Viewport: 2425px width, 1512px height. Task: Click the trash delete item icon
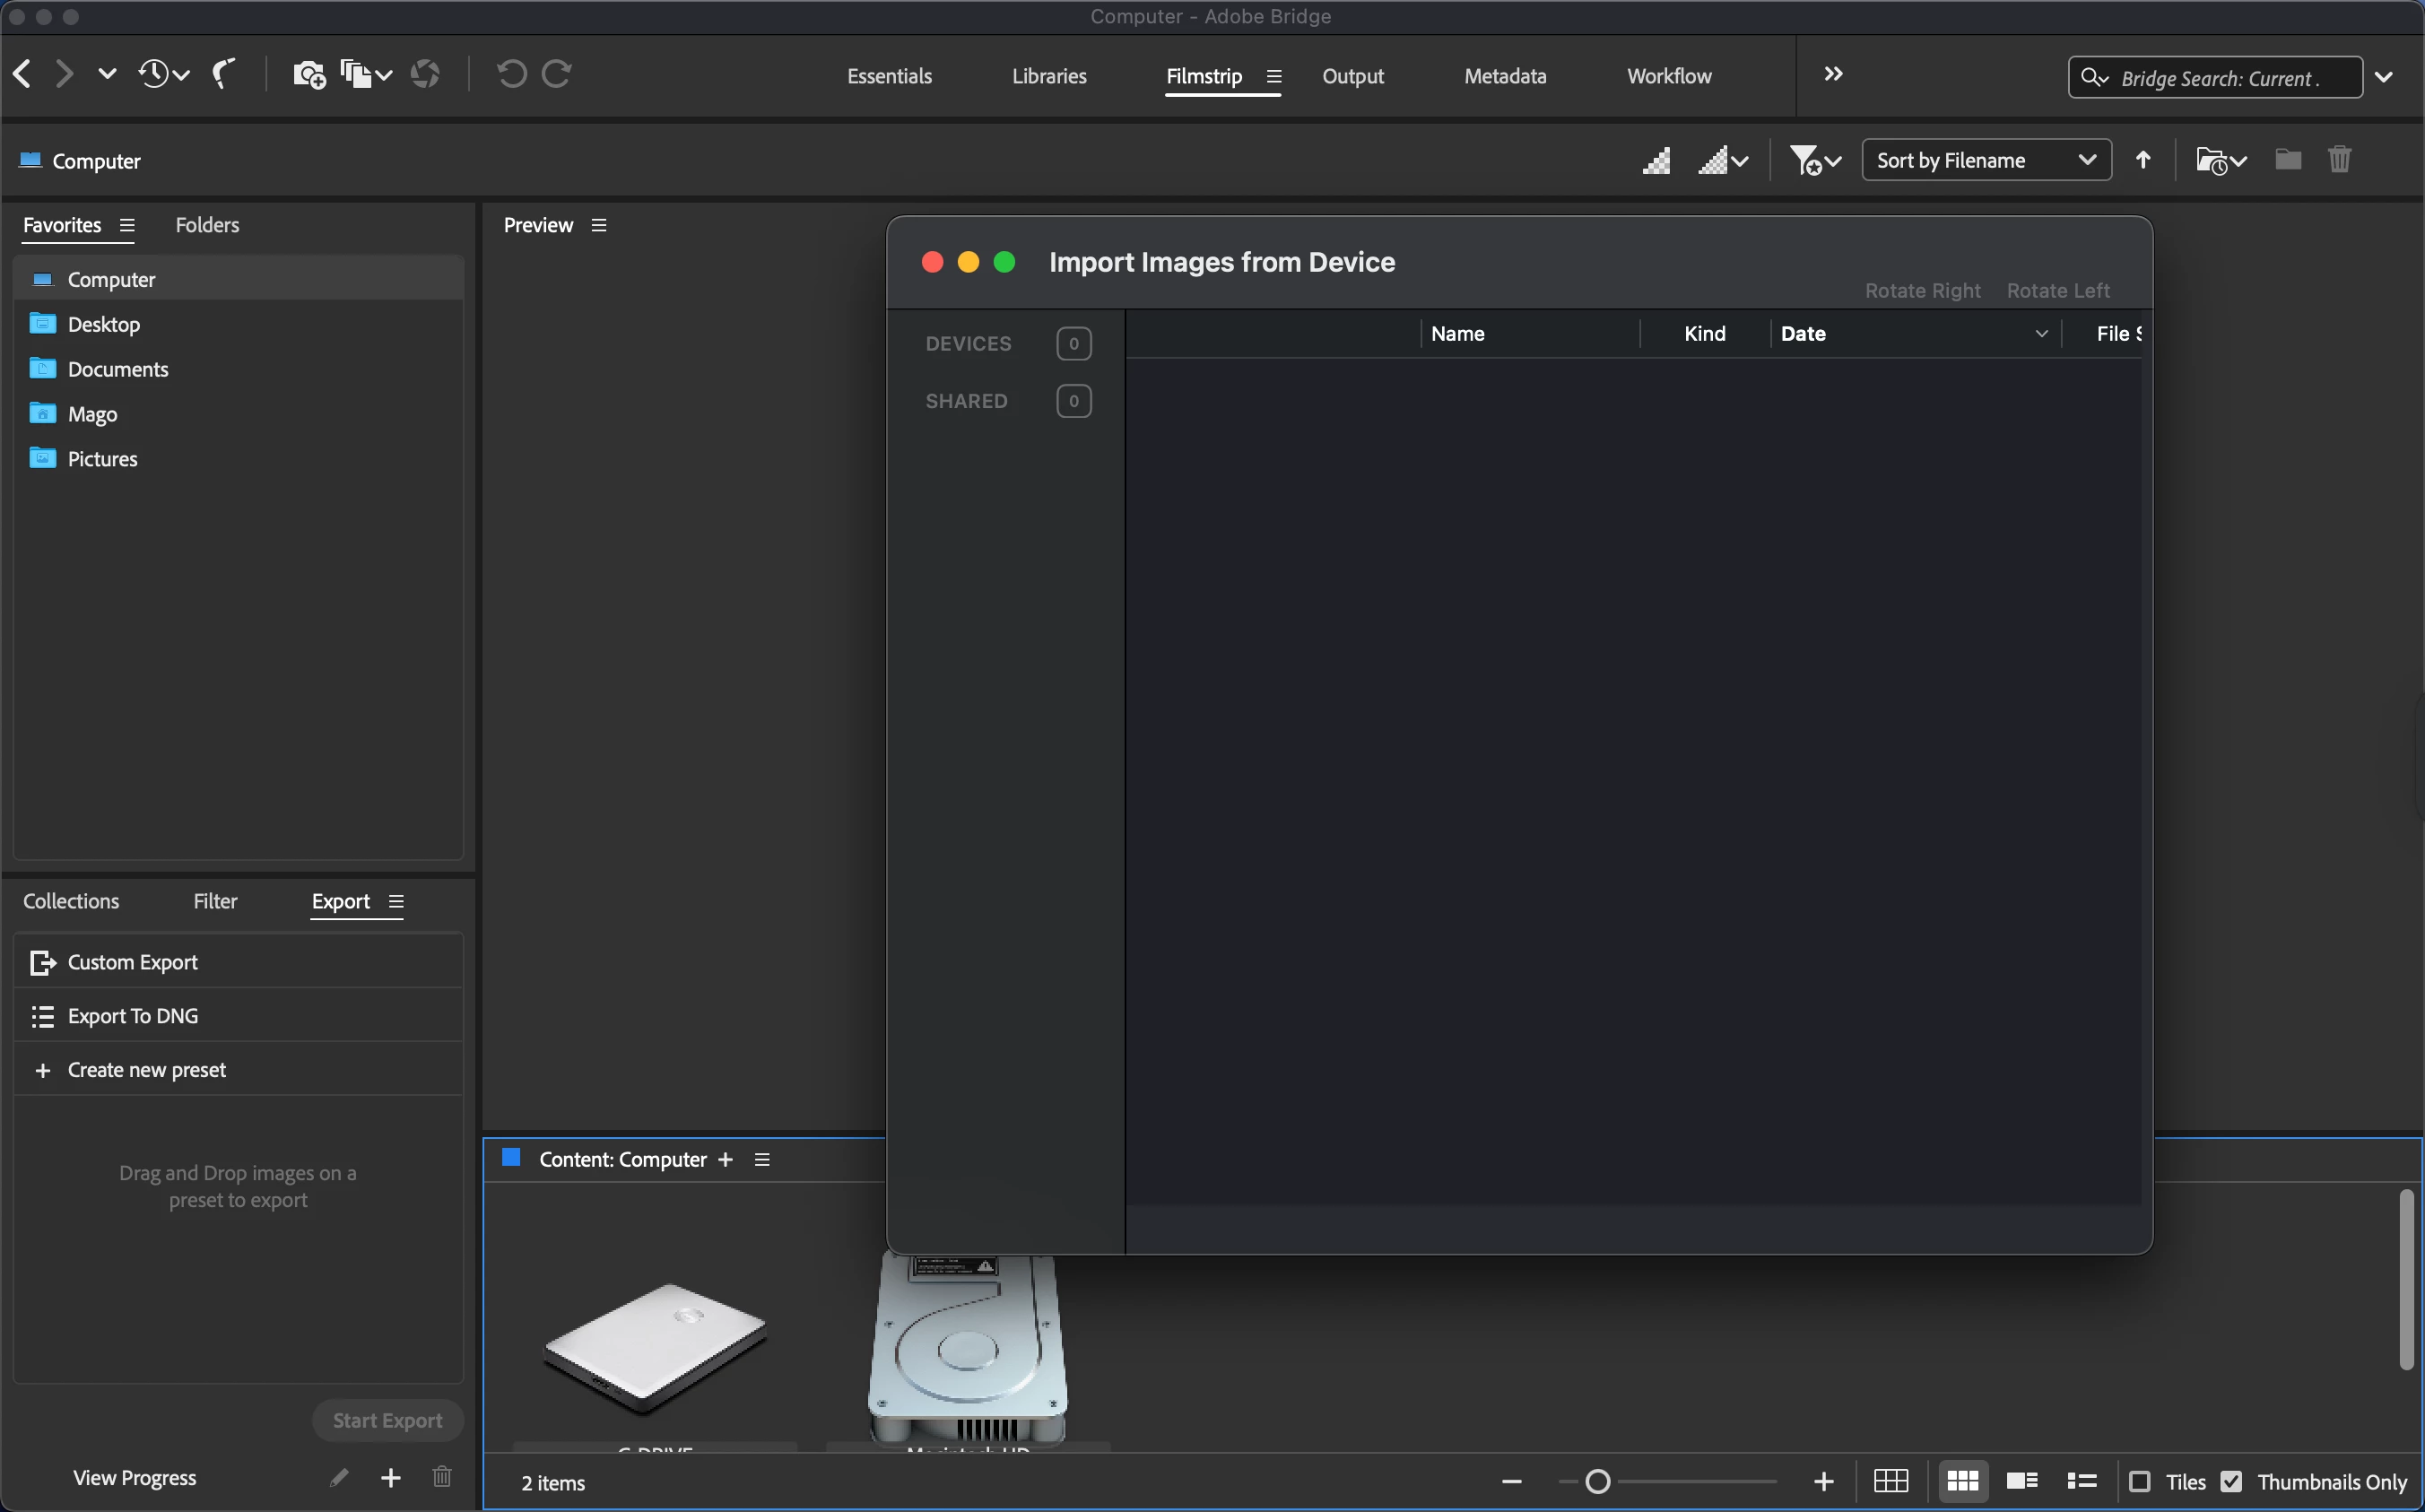[x=2339, y=160]
